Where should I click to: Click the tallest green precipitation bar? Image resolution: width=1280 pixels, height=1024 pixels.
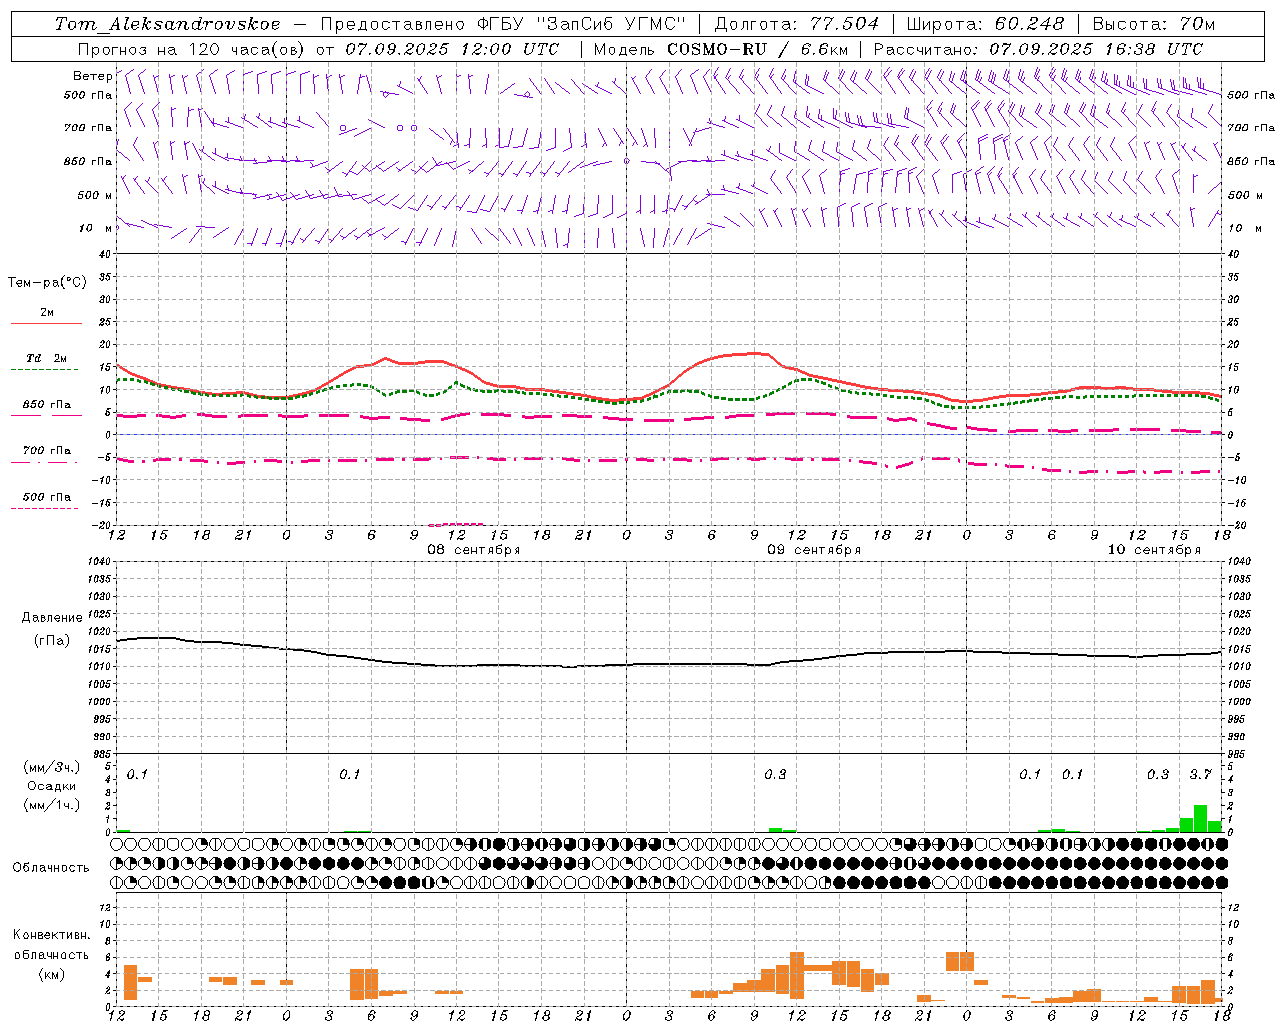[1200, 818]
